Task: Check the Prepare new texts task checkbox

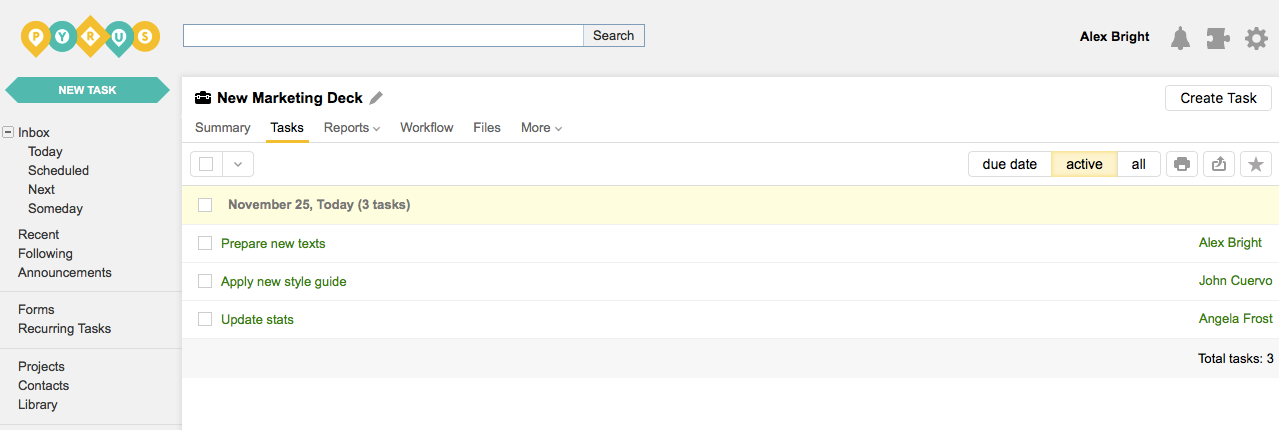Action: coord(205,243)
